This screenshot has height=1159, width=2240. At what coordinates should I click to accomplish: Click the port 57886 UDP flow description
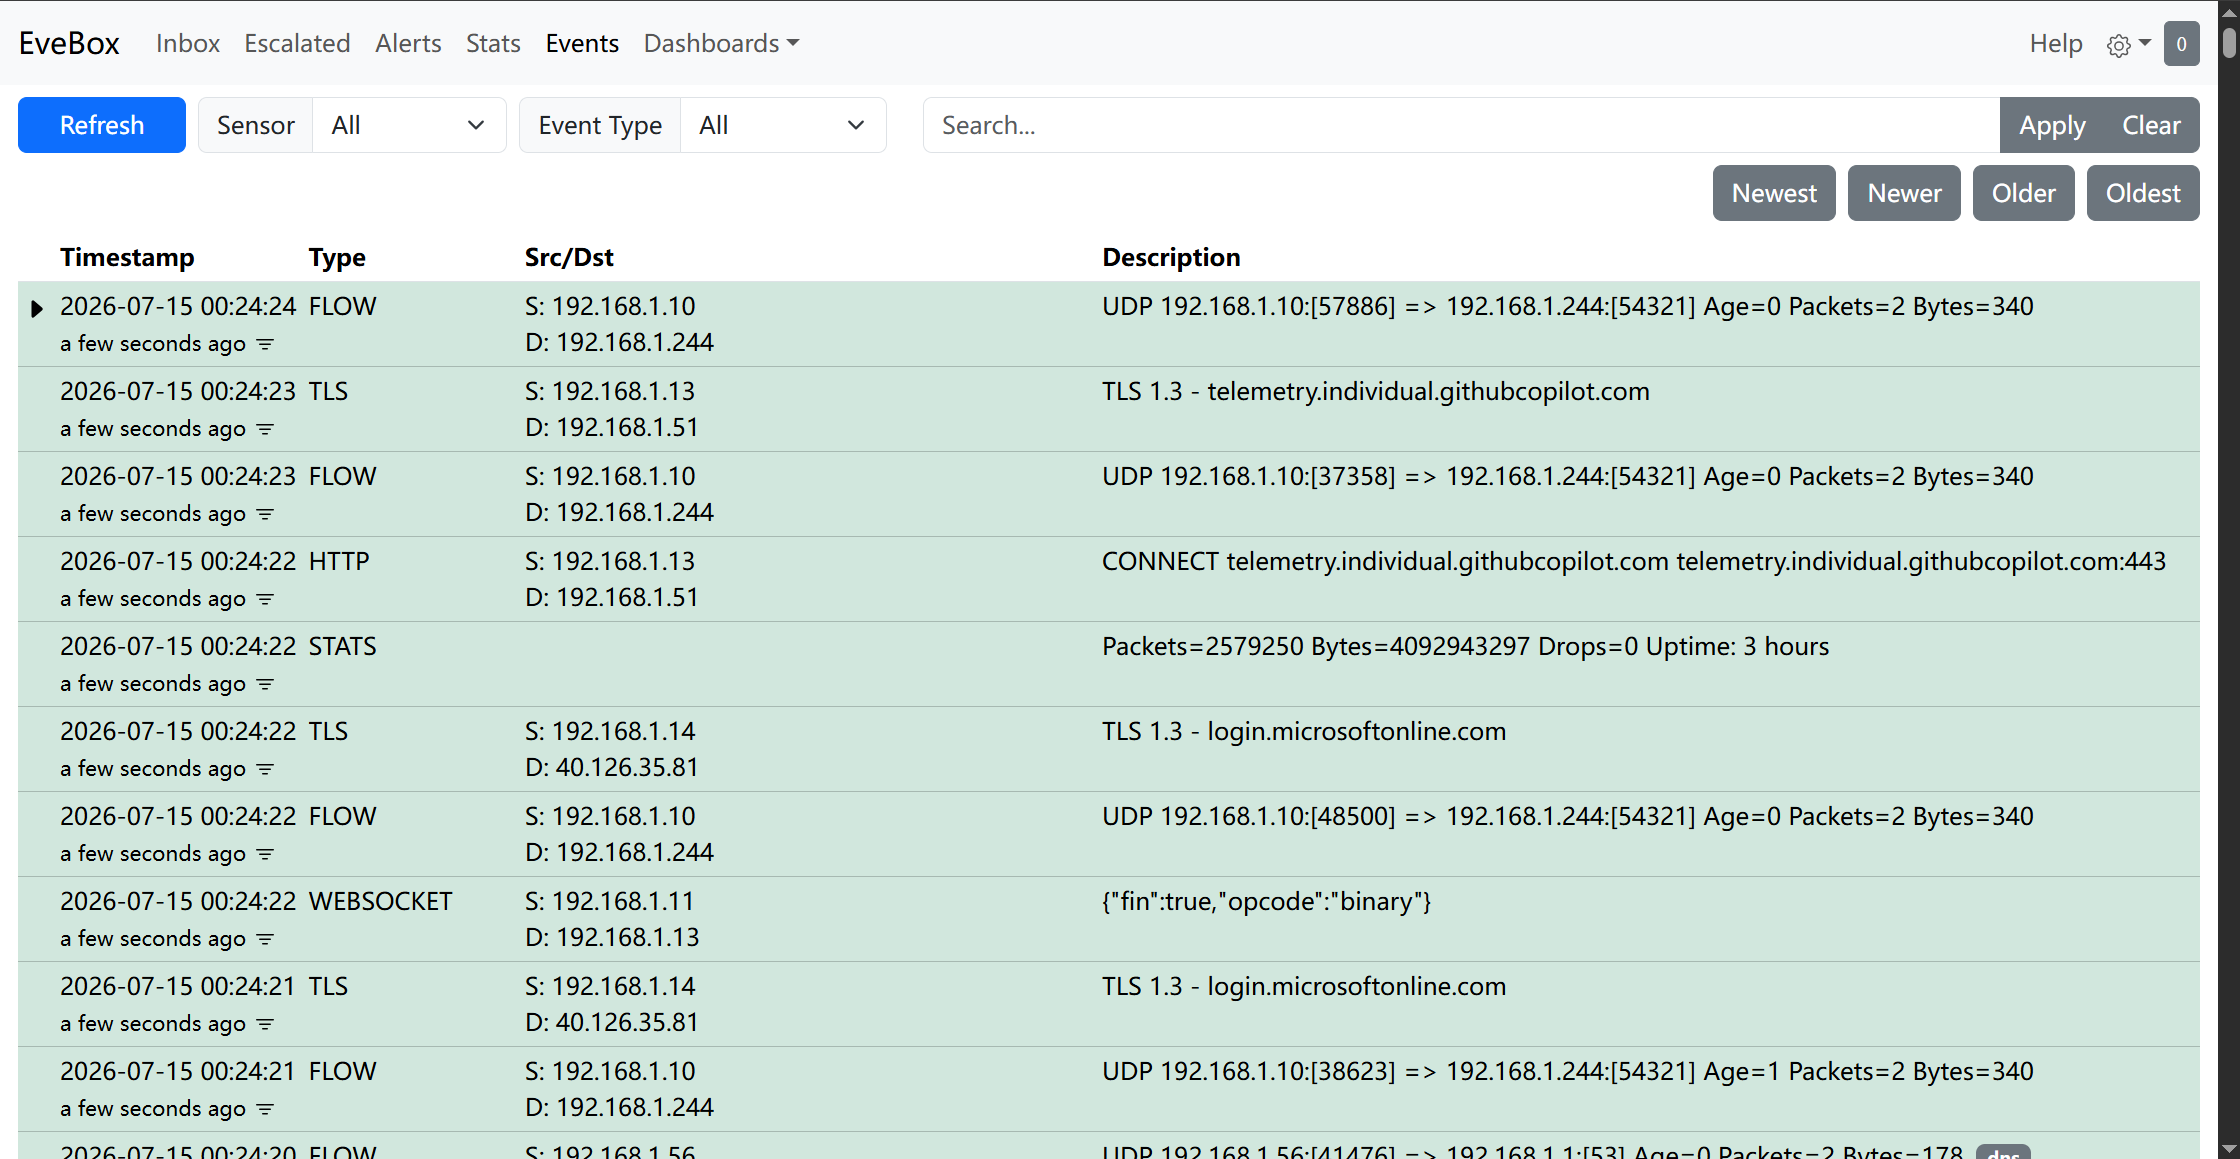(x=1568, y=306)
